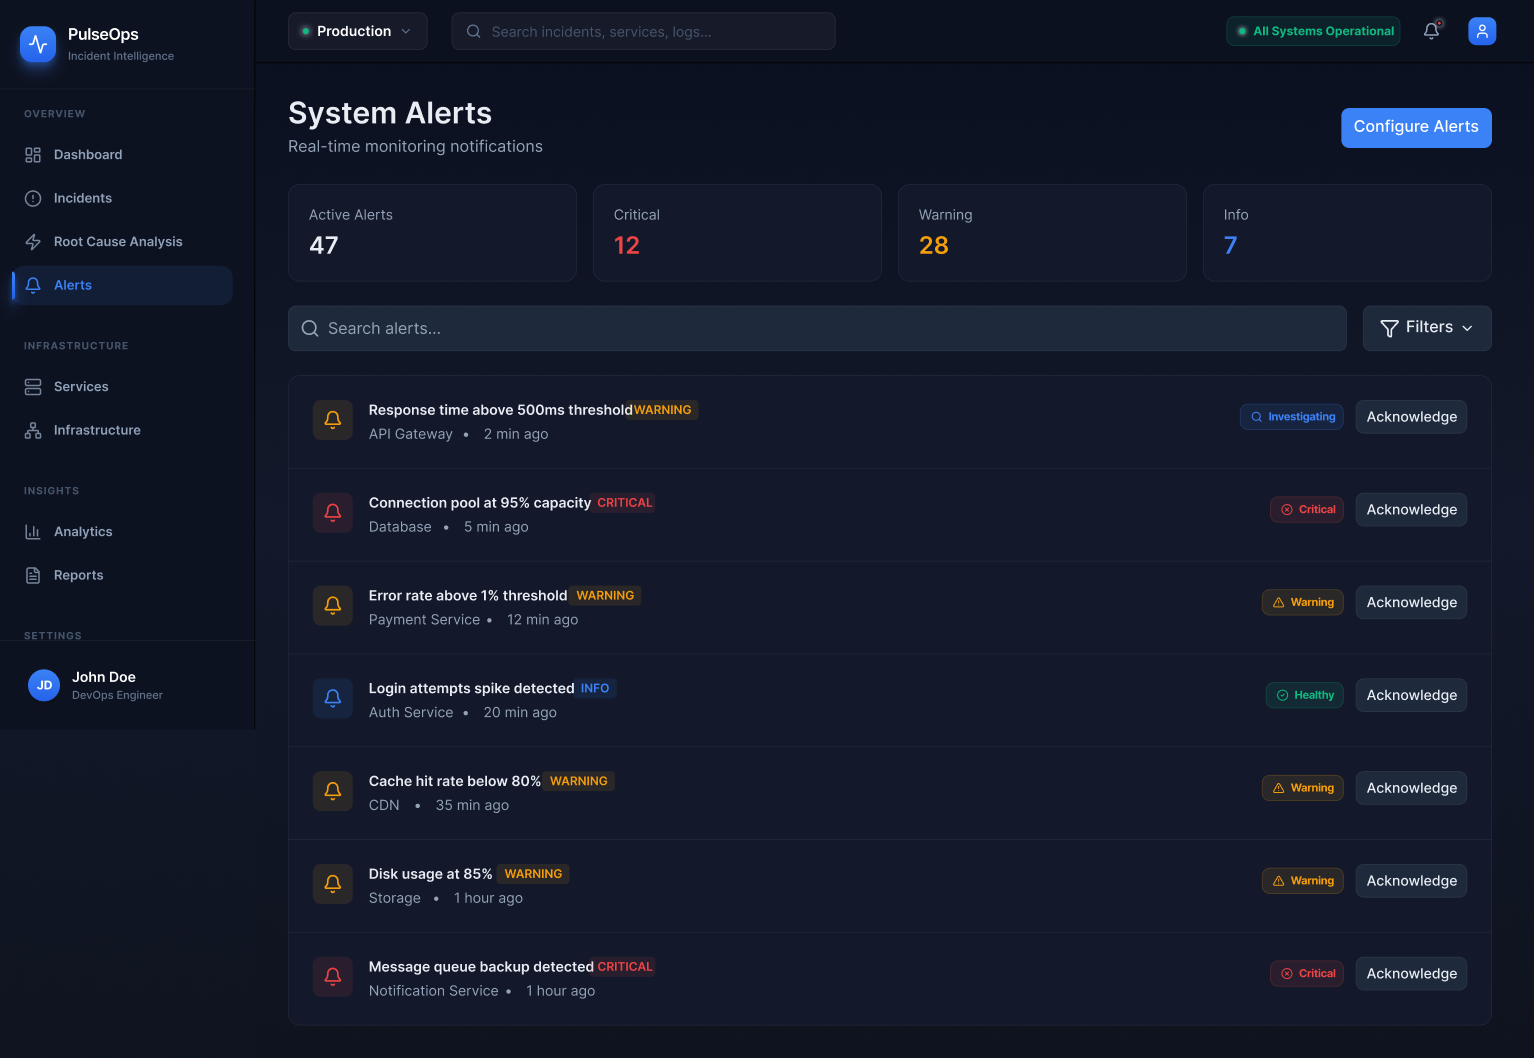This screenshot has width=1534, height=1058.
Task: Select Incidents in the navigation menu
Action: coord(82,198)
